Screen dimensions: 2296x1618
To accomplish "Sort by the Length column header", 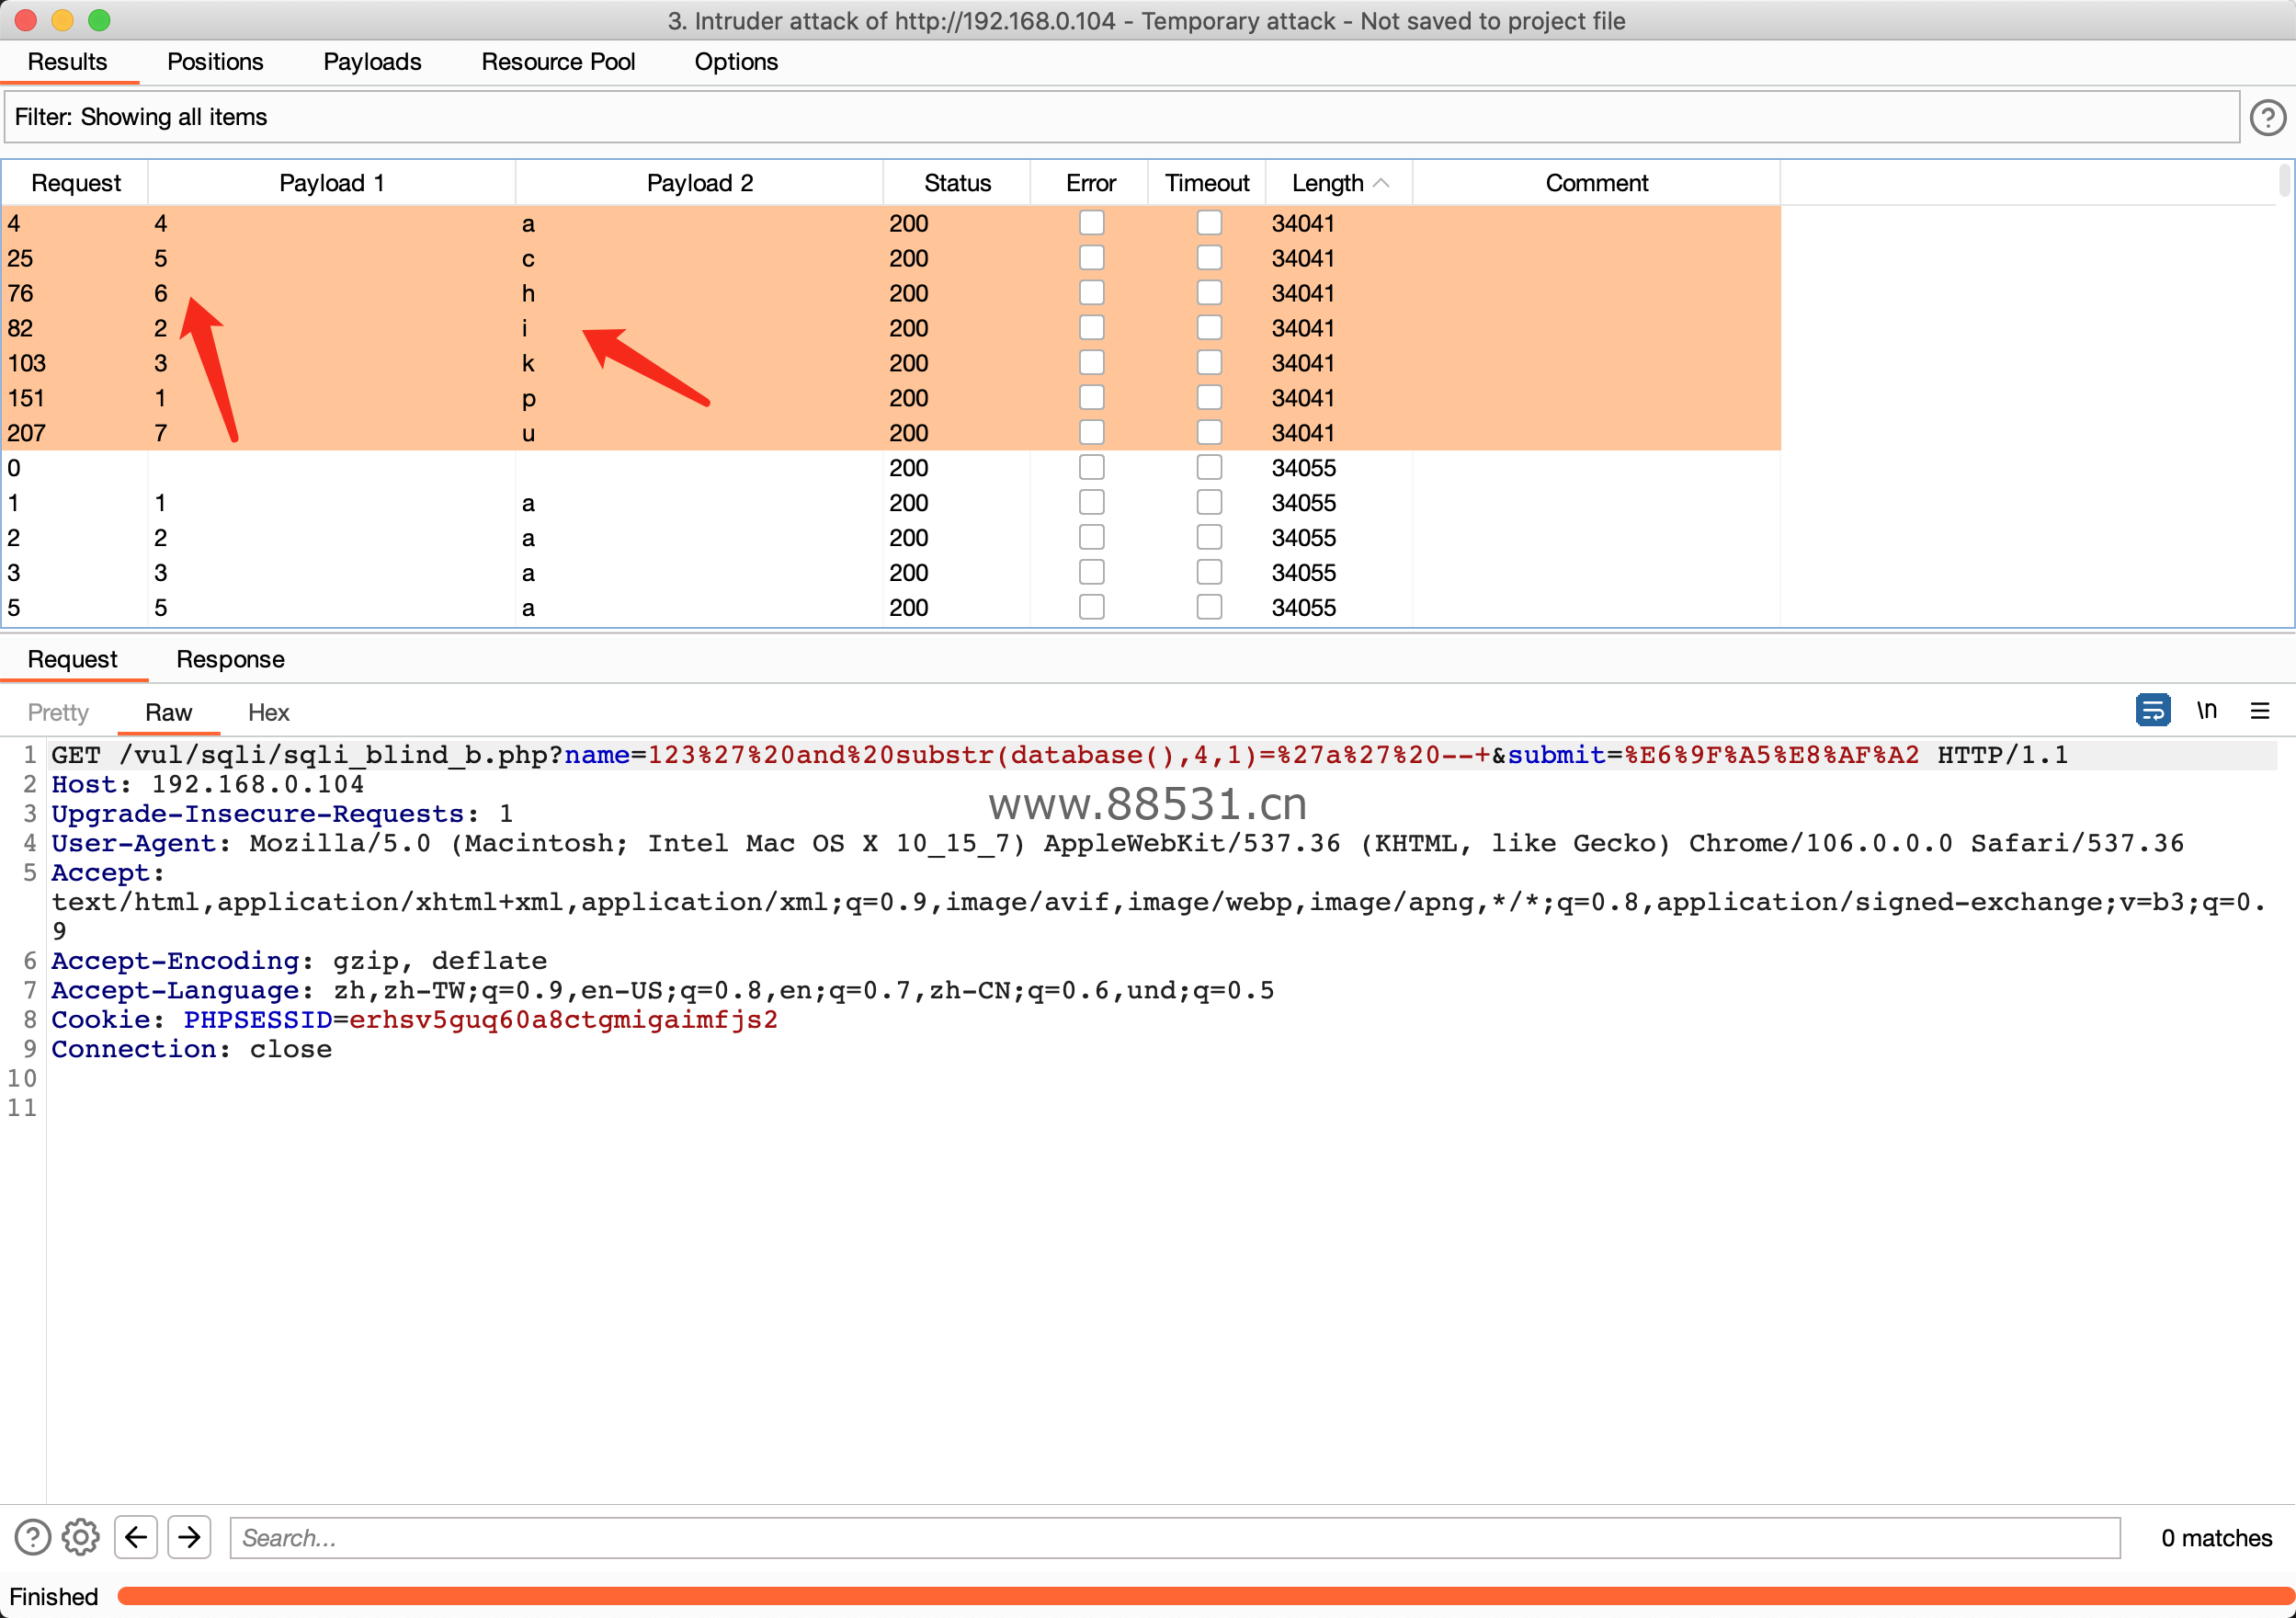I will pyautogui.click(x=1339, y=183).
